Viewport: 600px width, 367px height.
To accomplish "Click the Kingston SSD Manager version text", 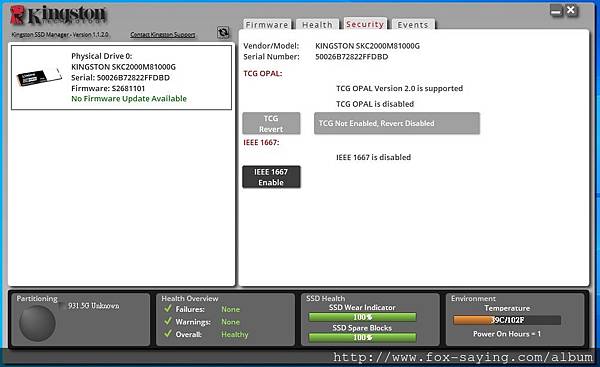I will pyautogui.click(x=60, y=34).
